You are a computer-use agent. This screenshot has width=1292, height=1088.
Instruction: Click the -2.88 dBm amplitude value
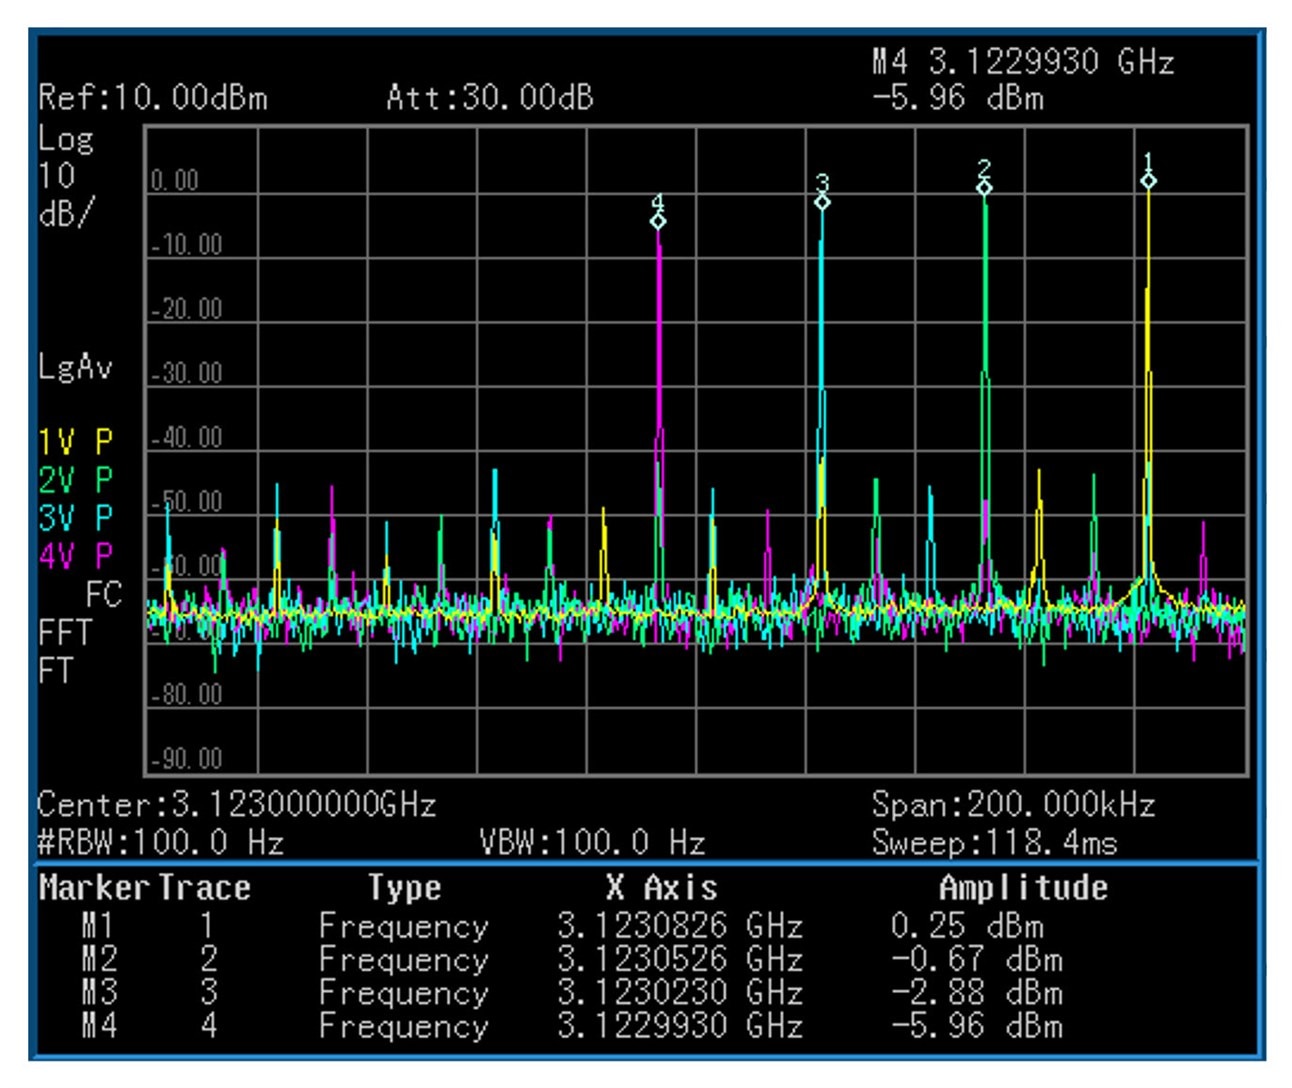click(976, 993)
